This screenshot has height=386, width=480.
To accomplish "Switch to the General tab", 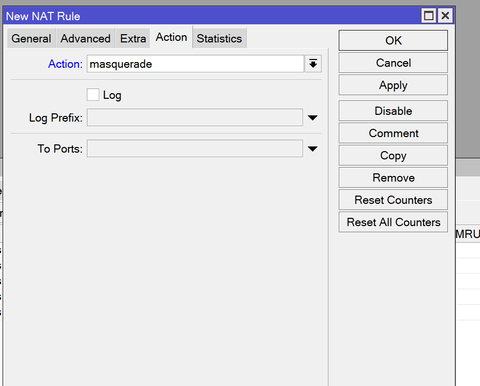I will (31, 39).
